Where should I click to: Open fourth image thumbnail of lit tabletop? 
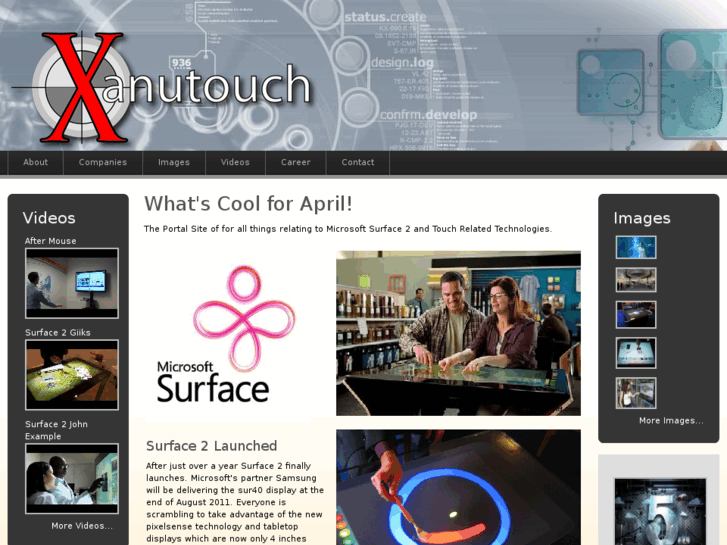[636, 353]
